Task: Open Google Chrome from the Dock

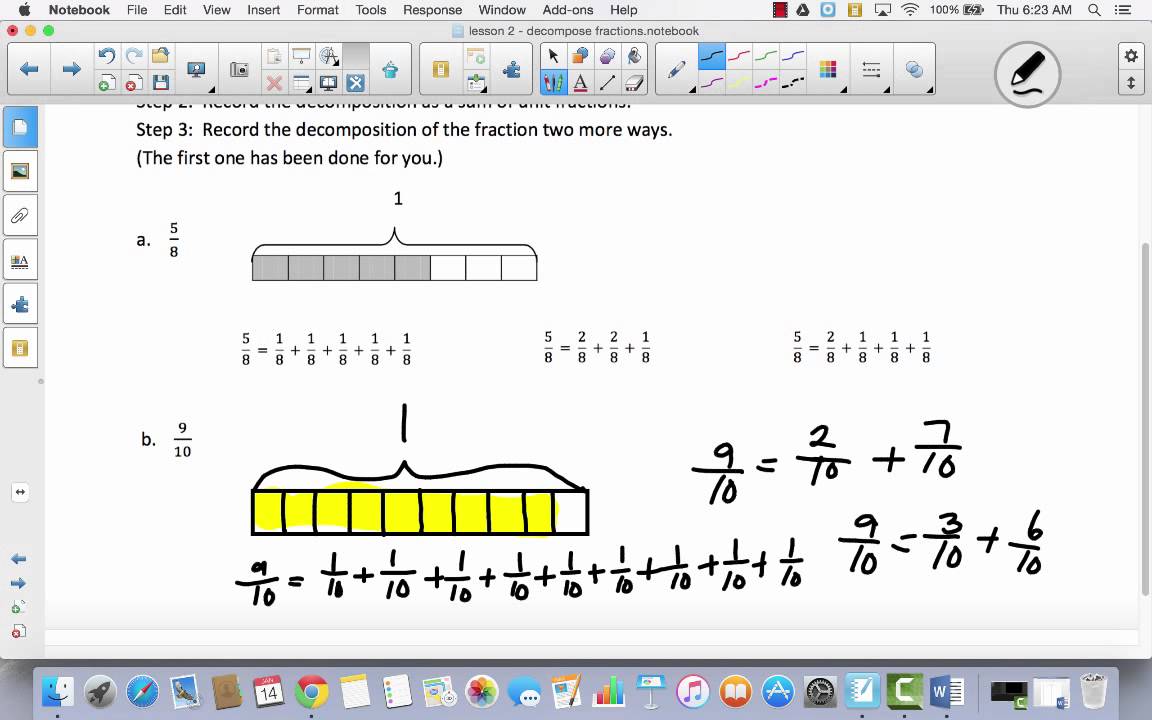Action: pos(312,691)
